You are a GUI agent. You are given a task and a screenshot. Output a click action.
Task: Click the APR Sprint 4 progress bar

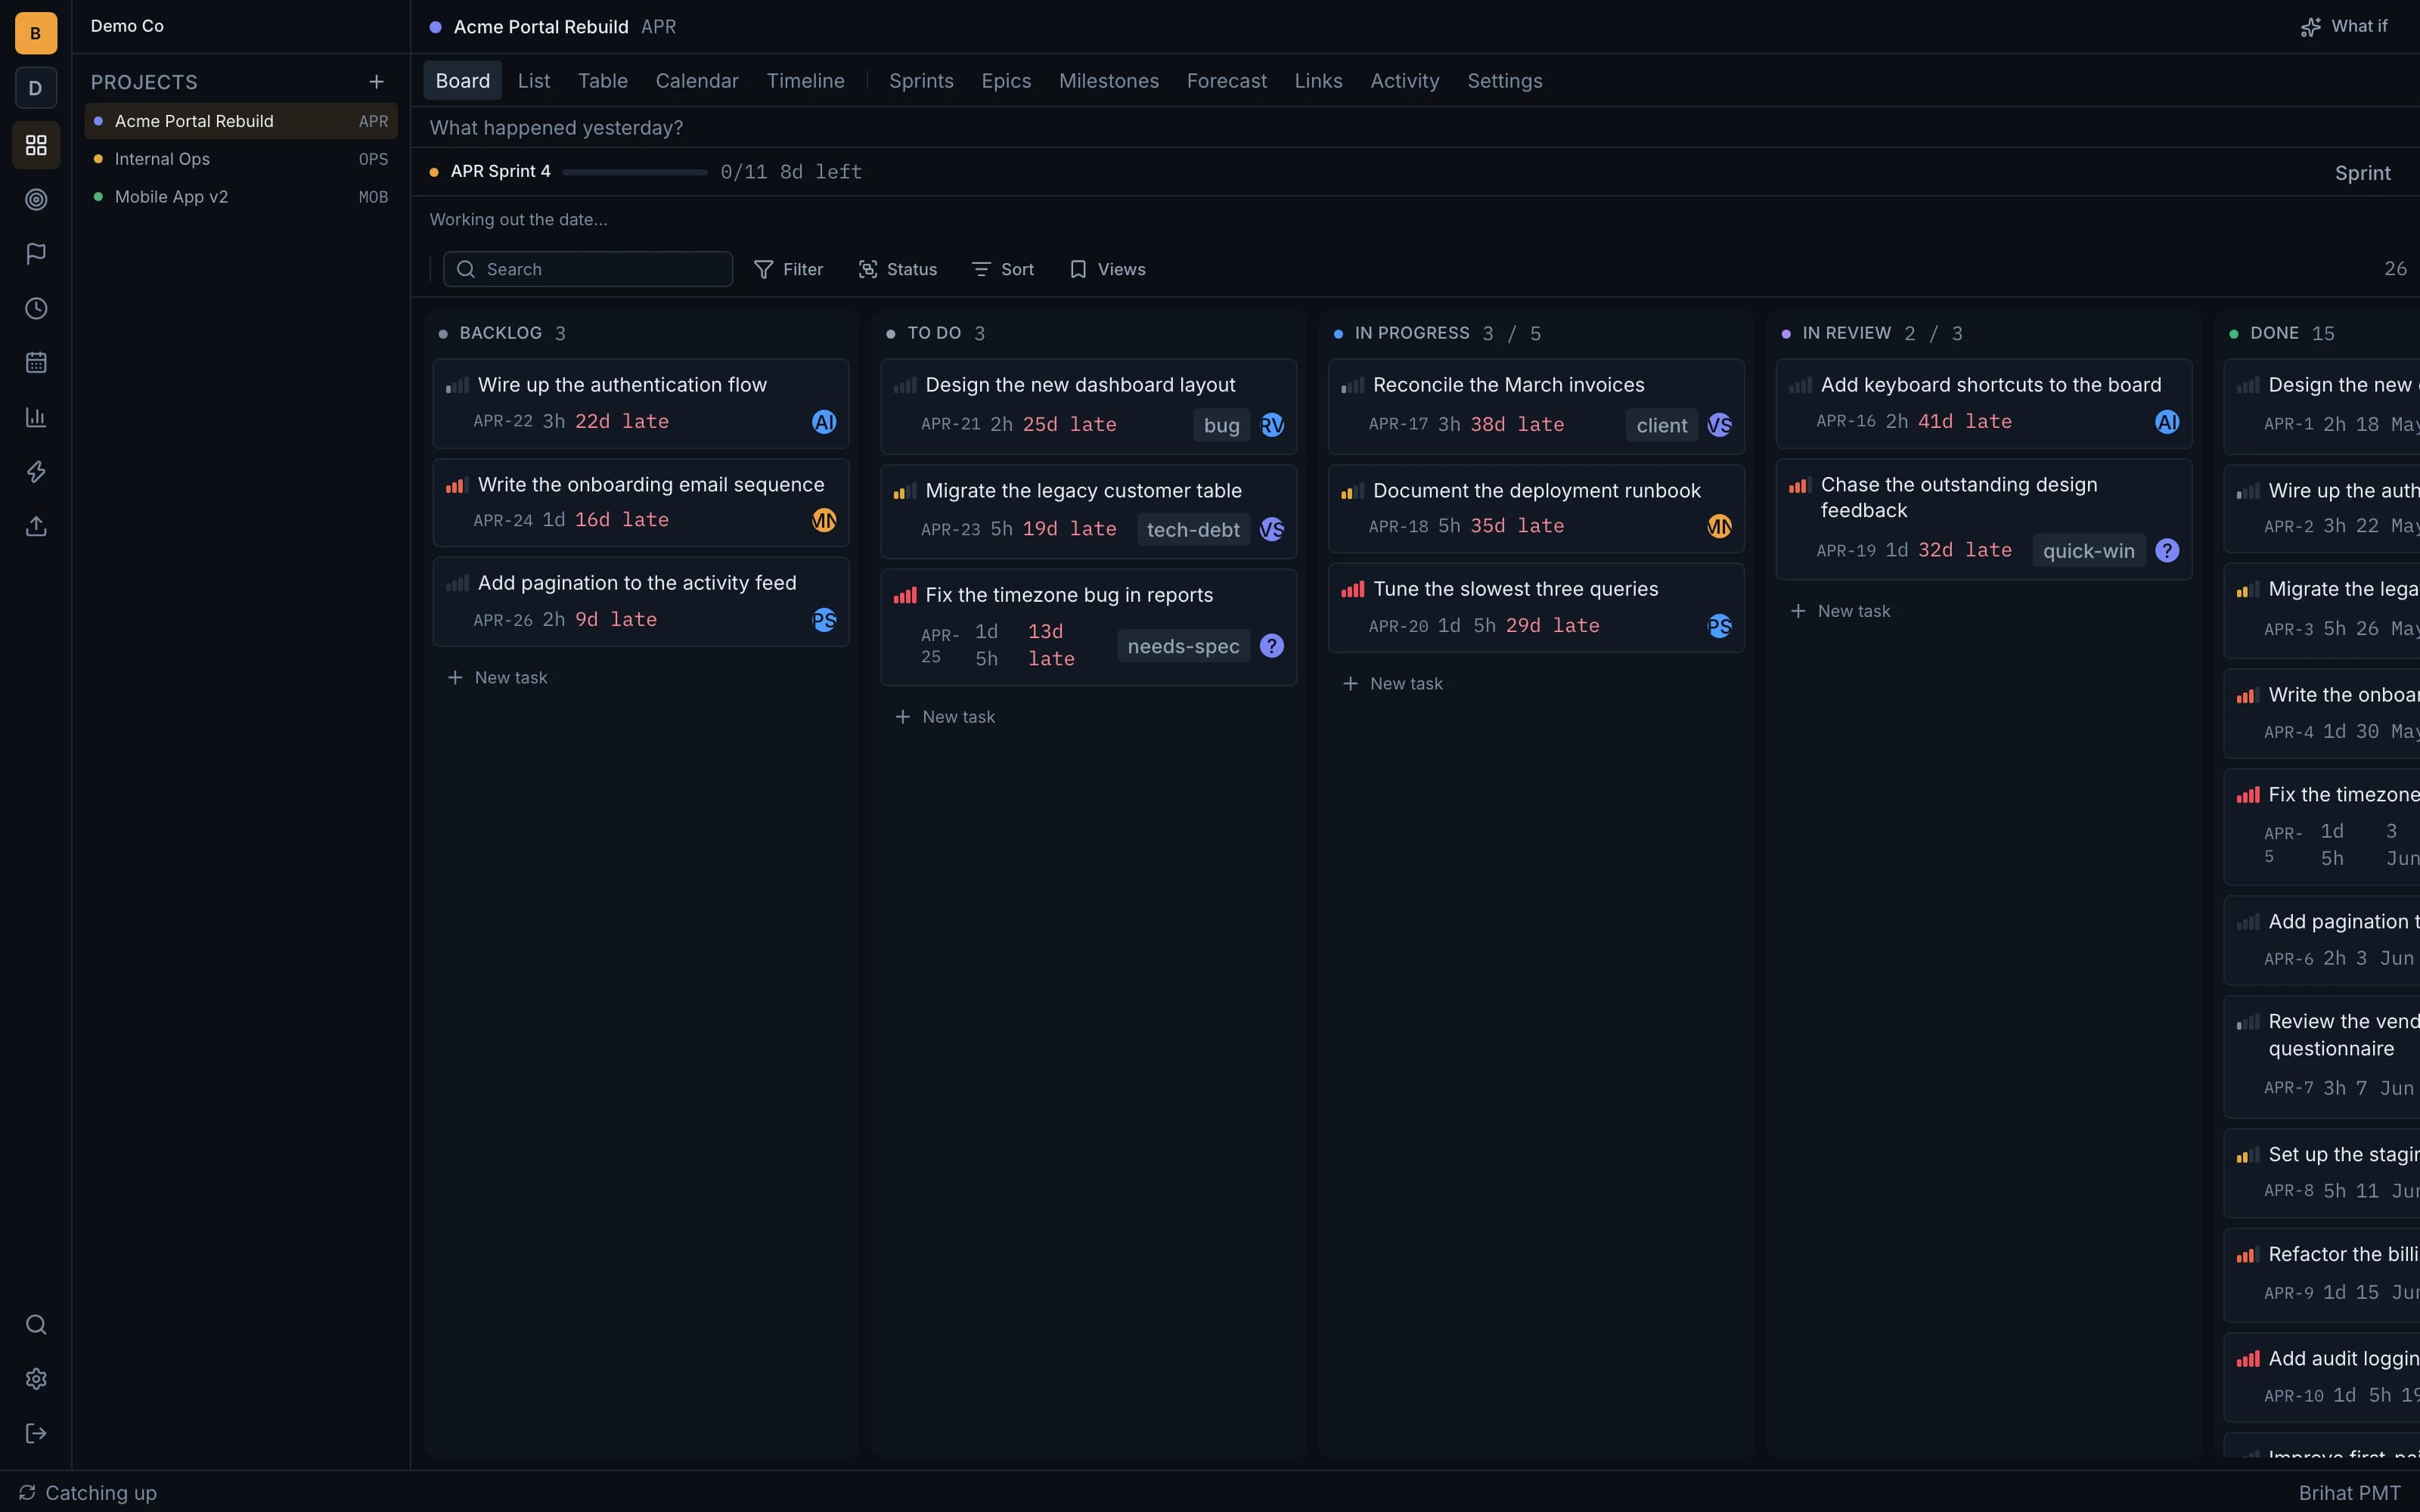[635, 172]
